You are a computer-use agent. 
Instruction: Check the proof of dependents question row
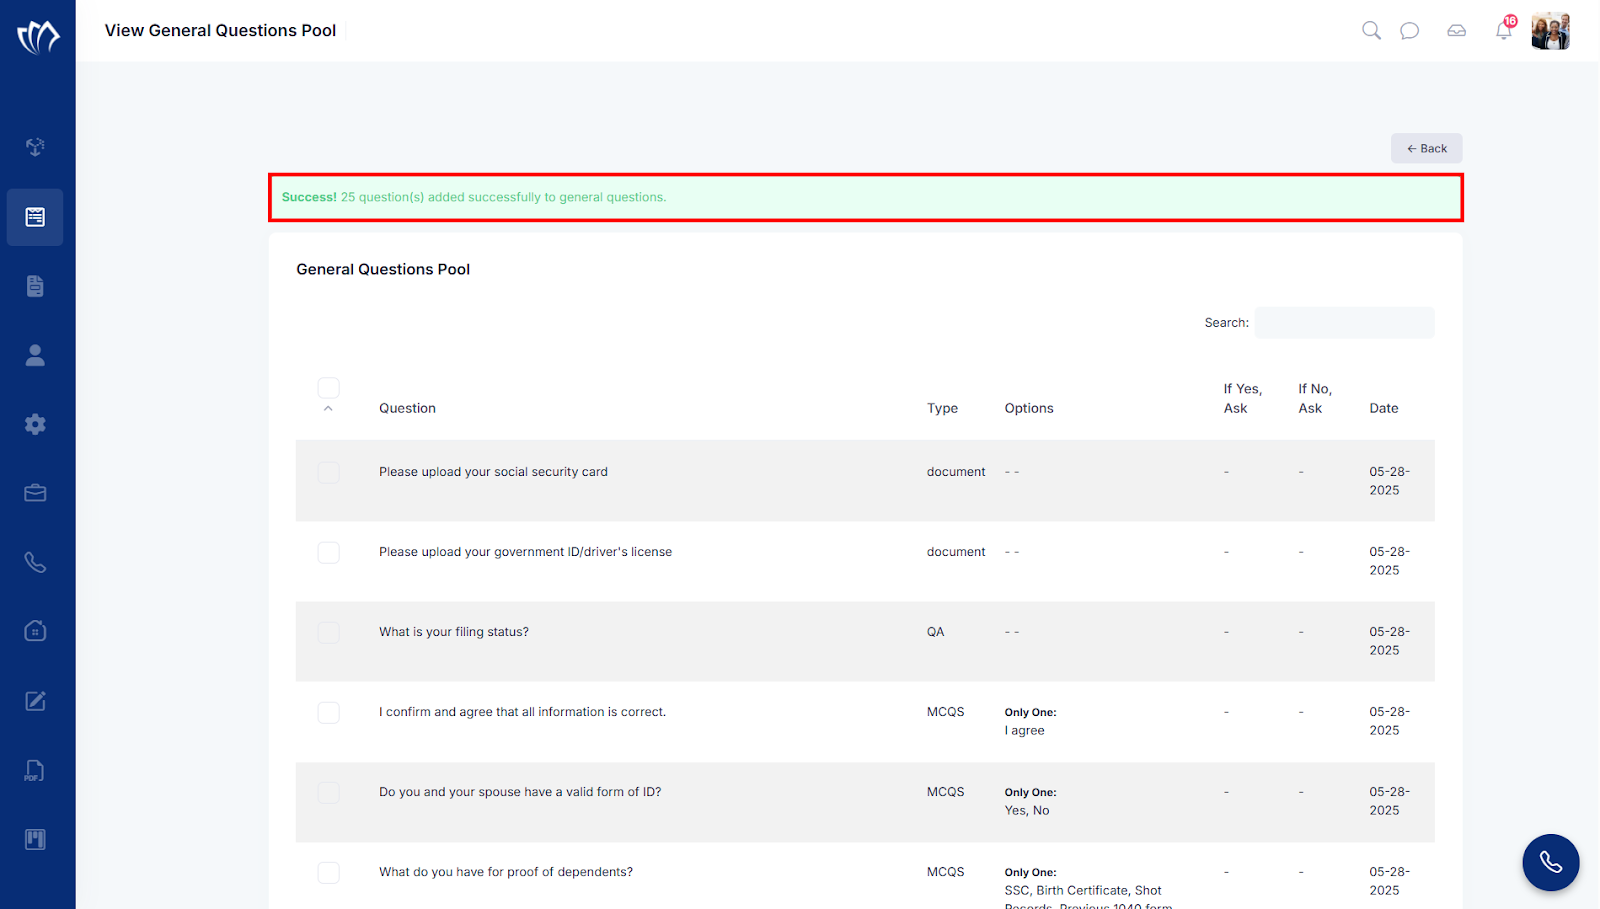point(328,872)
